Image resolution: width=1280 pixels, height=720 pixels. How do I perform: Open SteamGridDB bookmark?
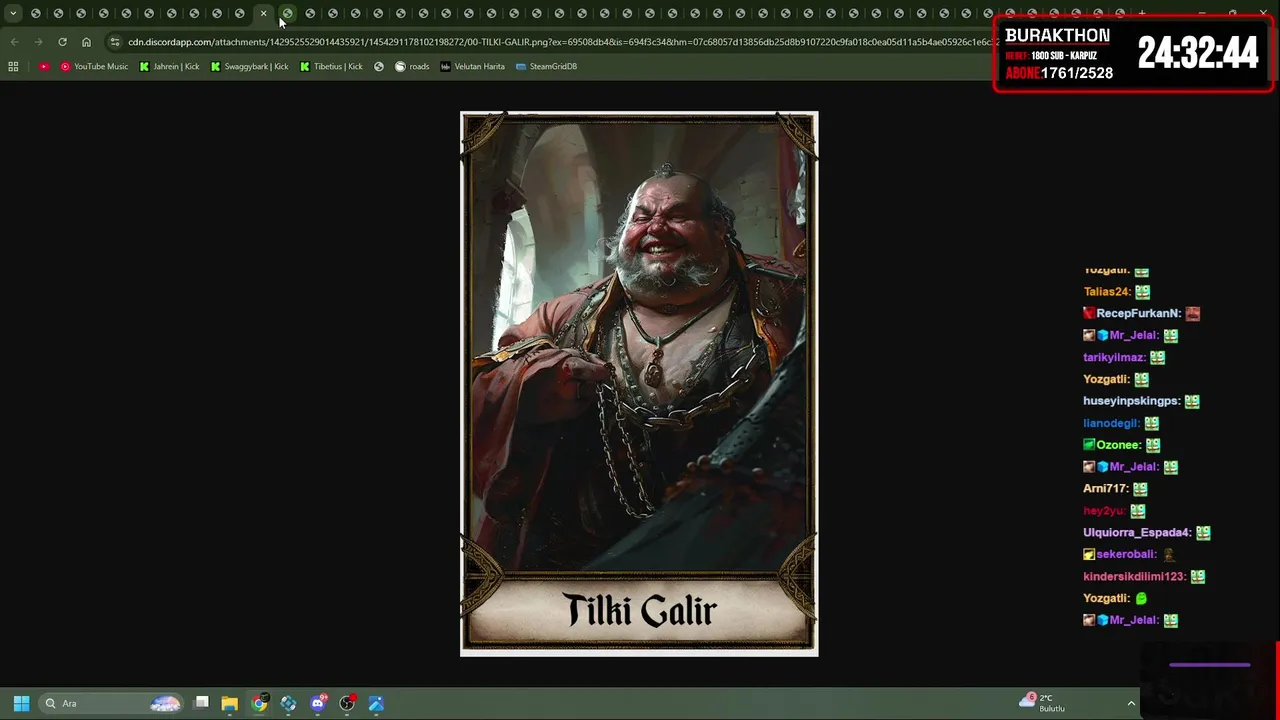pyautogui.click(x=546, y=66)
